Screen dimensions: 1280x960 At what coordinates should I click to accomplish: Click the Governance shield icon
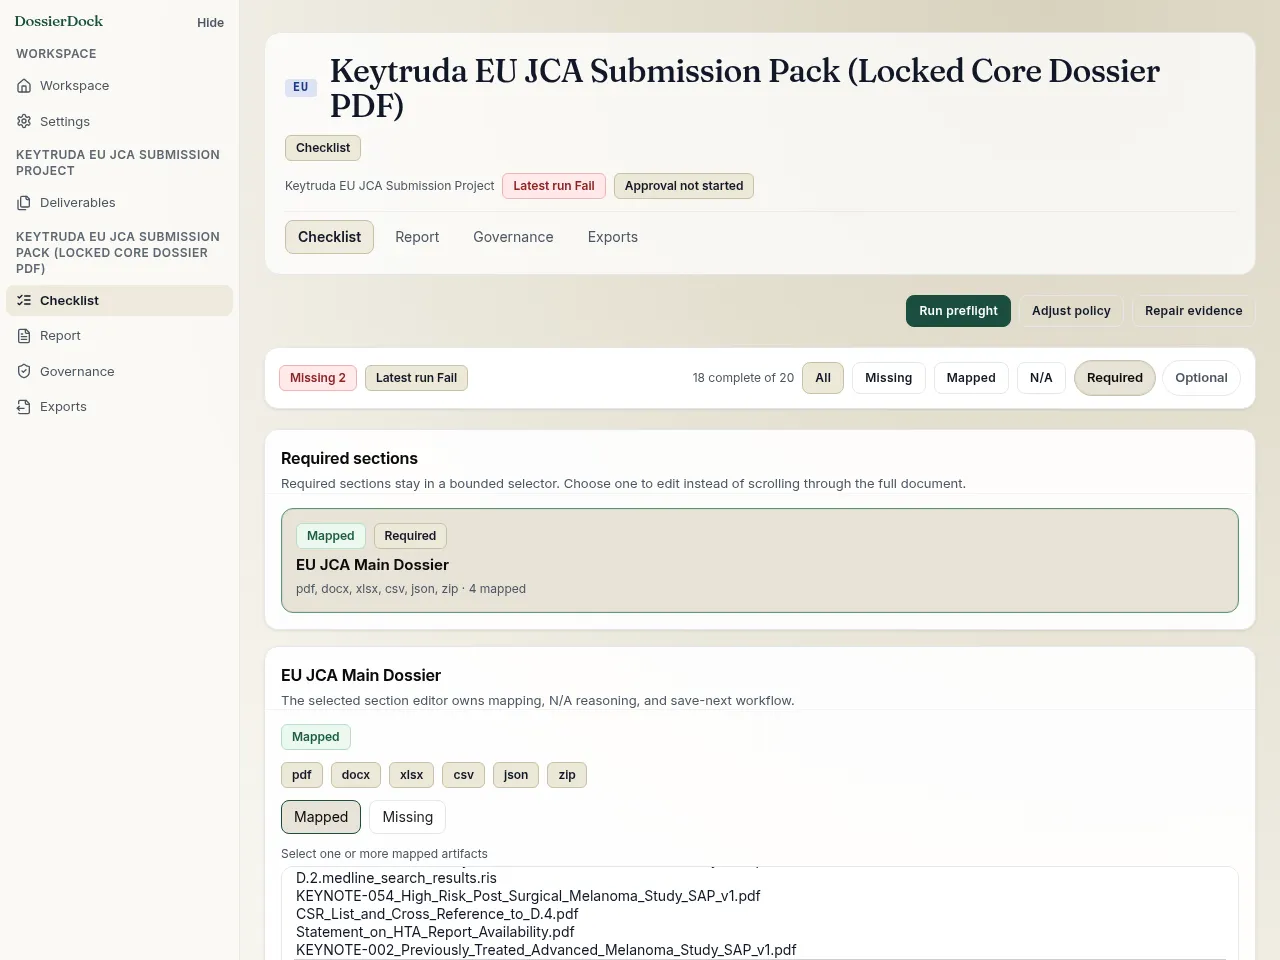tap(24, 371)
